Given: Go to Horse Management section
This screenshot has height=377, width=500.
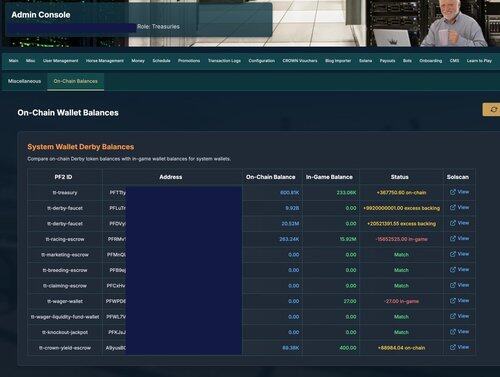Looking at the screenshot, I should [x=105, y=61].
